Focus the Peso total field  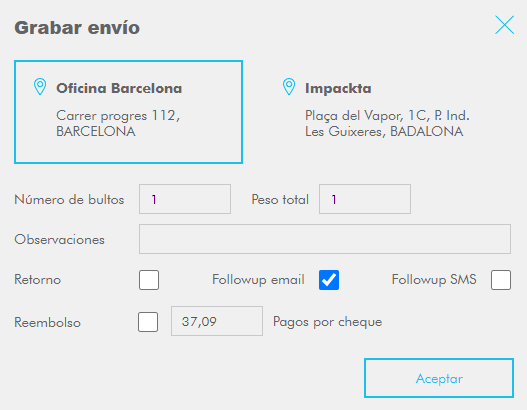click(x=365, y=199)
